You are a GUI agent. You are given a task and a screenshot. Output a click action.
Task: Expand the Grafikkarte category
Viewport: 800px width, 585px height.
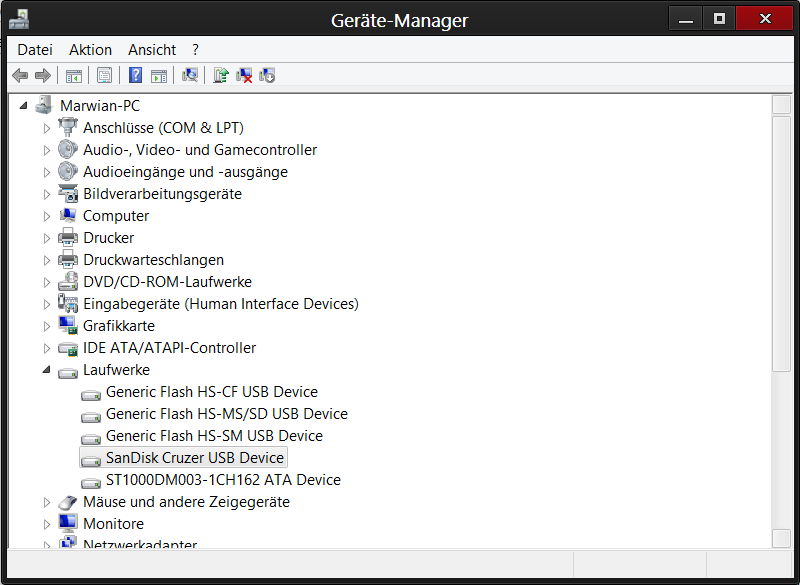point(46,326)
